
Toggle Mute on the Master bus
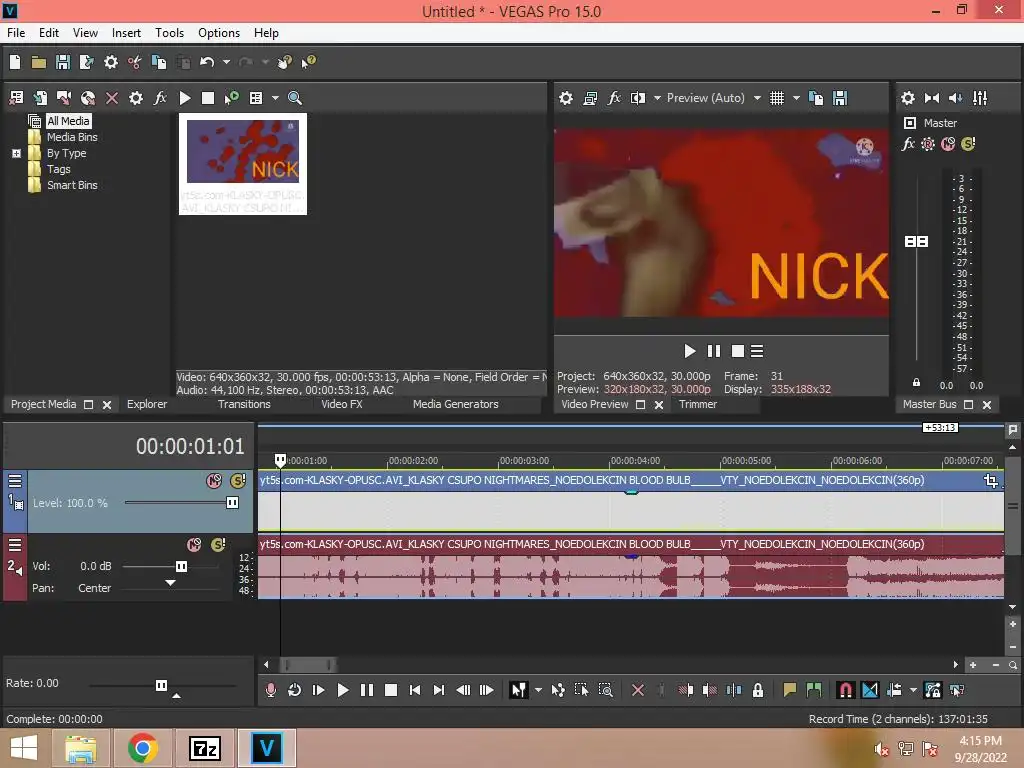(x=948, y=144)
